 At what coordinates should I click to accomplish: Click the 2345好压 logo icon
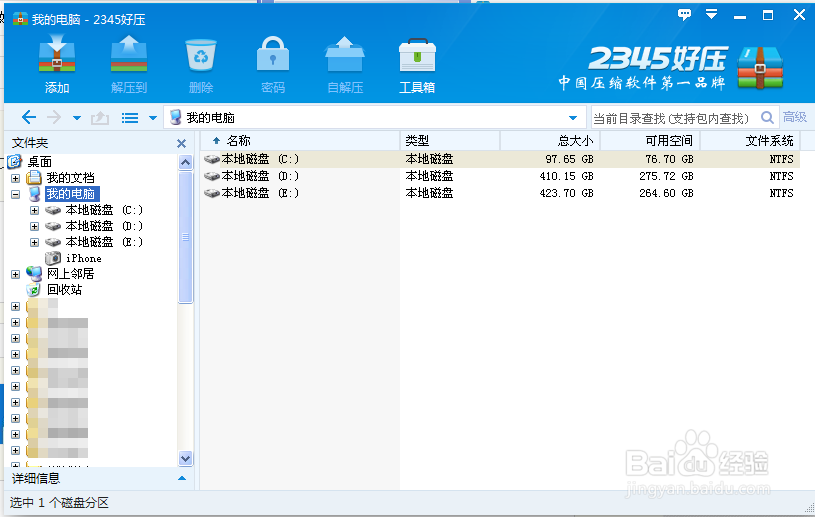760,68
